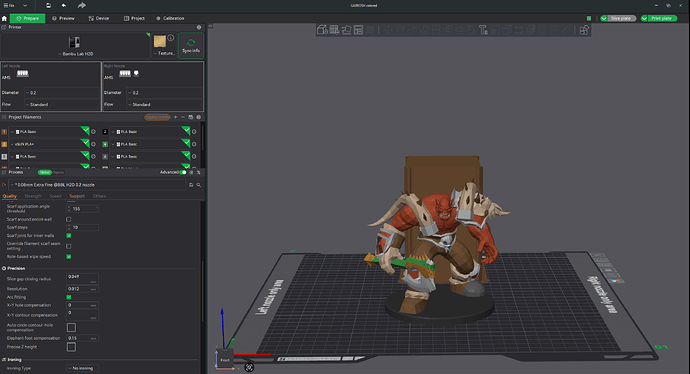Viewport: 690px width, 374px height.
Task: Click the Right Nozzle AMS icon
Action: point(125,73)
